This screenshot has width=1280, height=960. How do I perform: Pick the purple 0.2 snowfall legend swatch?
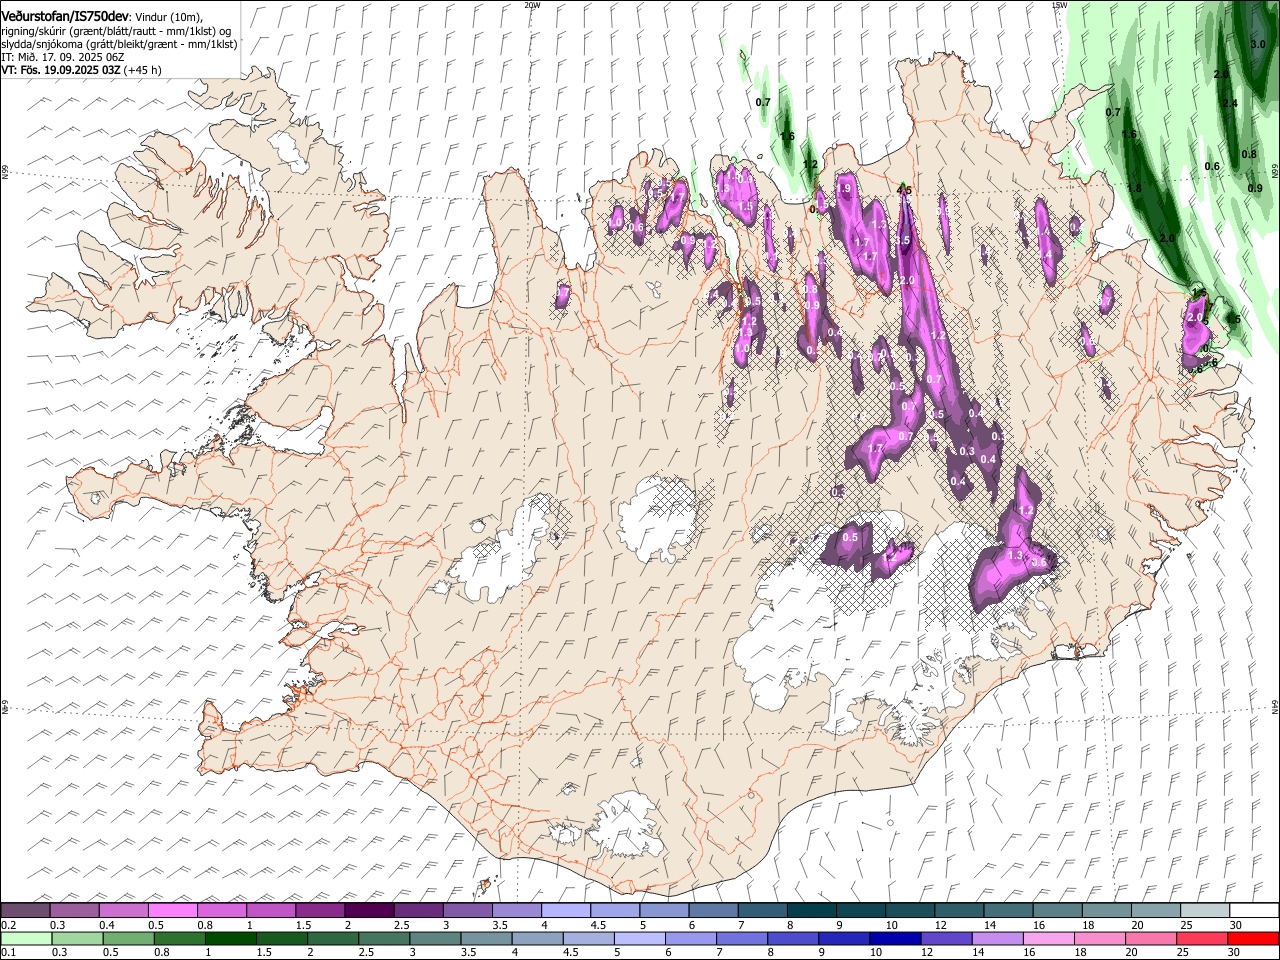coord(25,910)
